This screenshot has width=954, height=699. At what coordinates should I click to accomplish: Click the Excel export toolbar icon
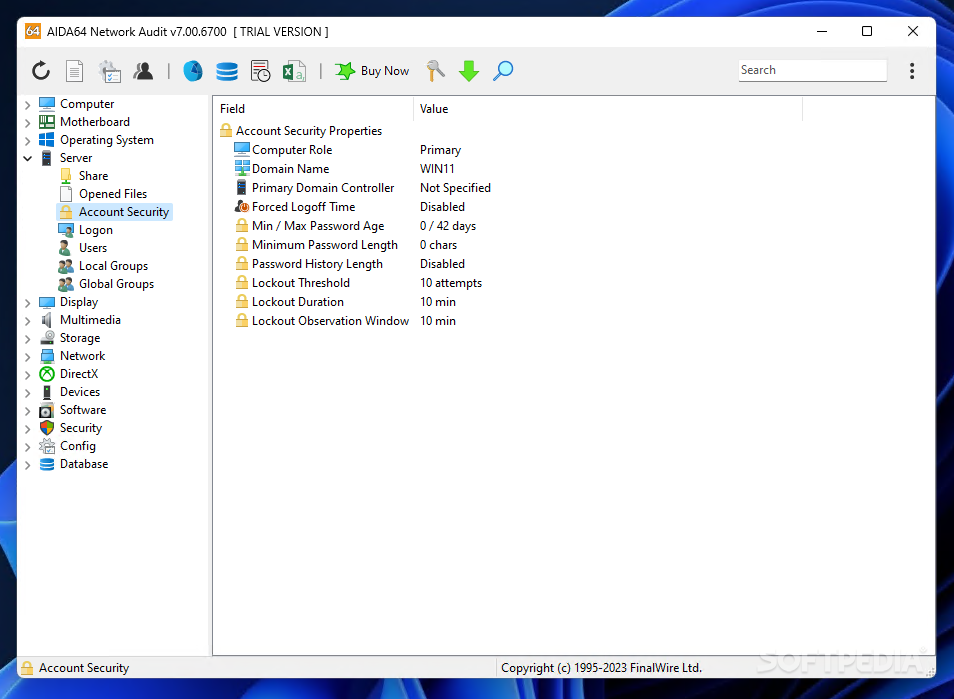(294, 71)
